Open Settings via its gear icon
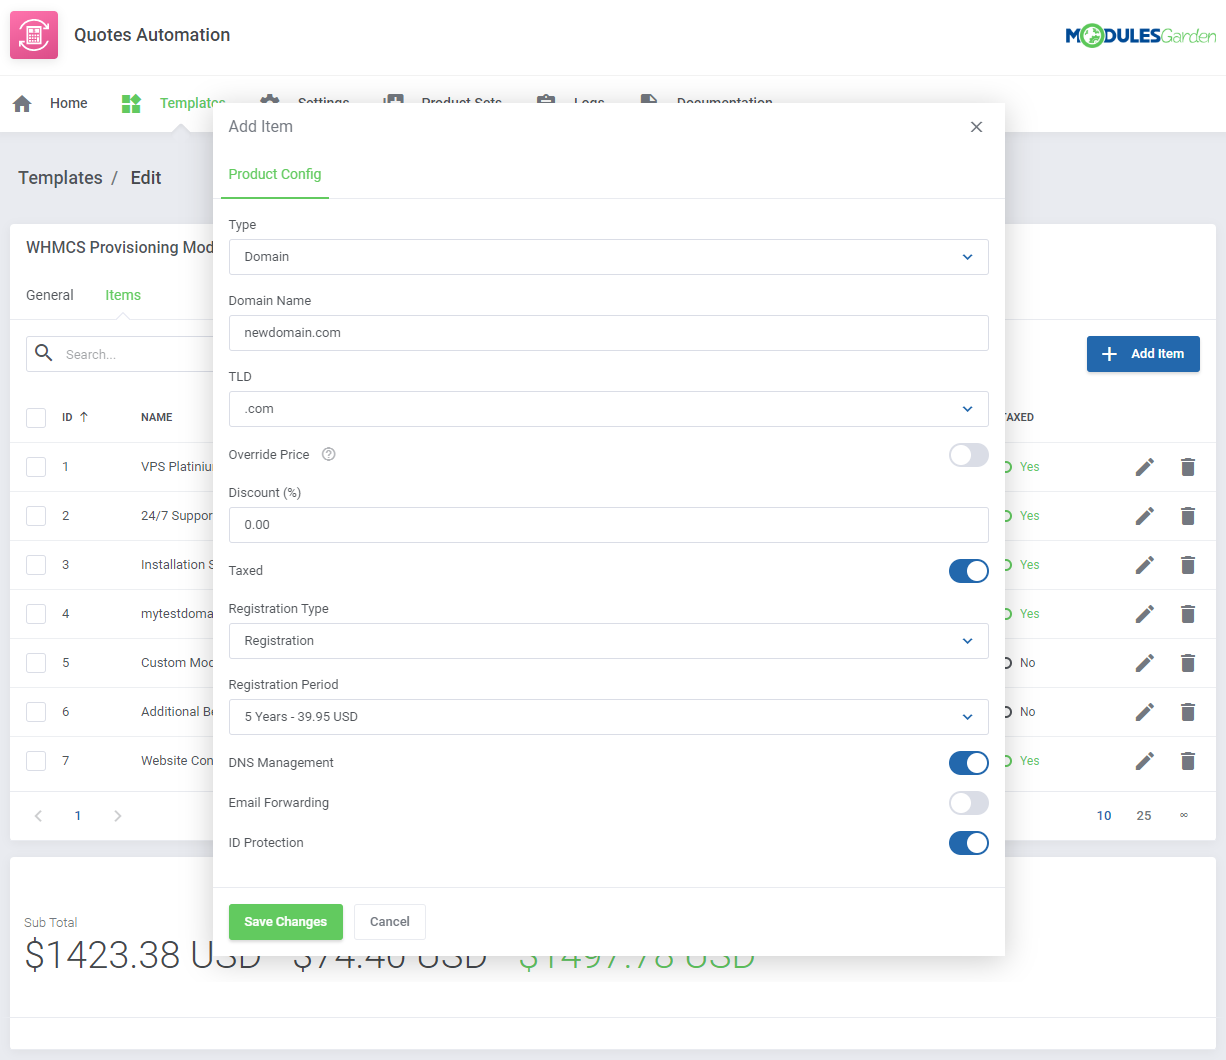The height and width of the screenshot is (1060, 1226). click(268, 101)
